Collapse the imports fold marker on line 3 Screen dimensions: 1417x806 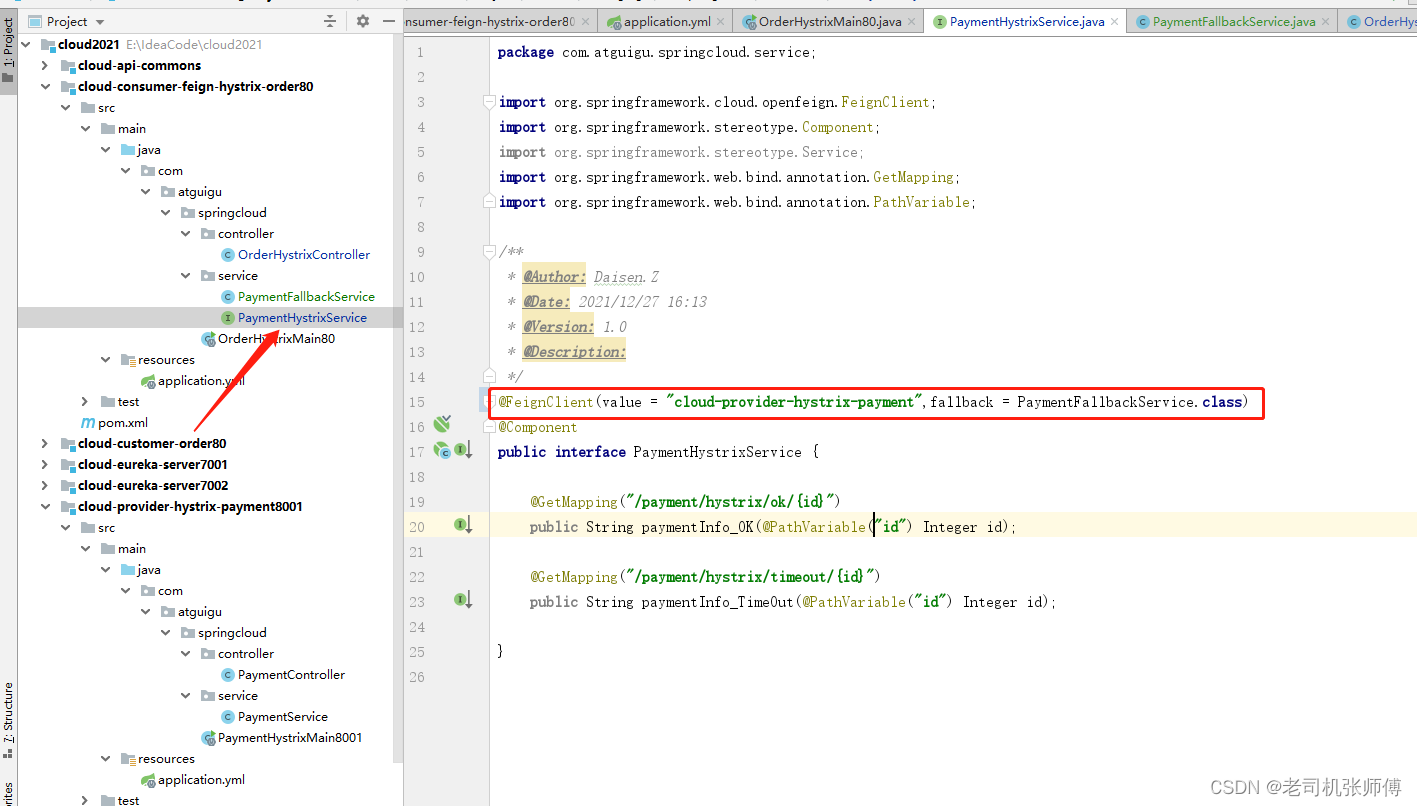(x=489, y=102)
